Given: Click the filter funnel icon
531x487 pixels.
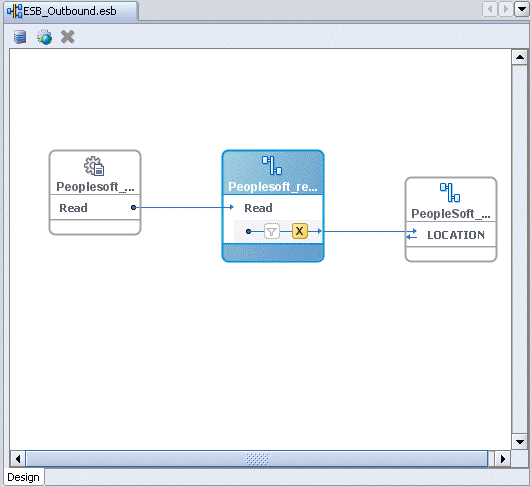Looking at the screenshot, I should pyautogui.click(x=272, y=231).
